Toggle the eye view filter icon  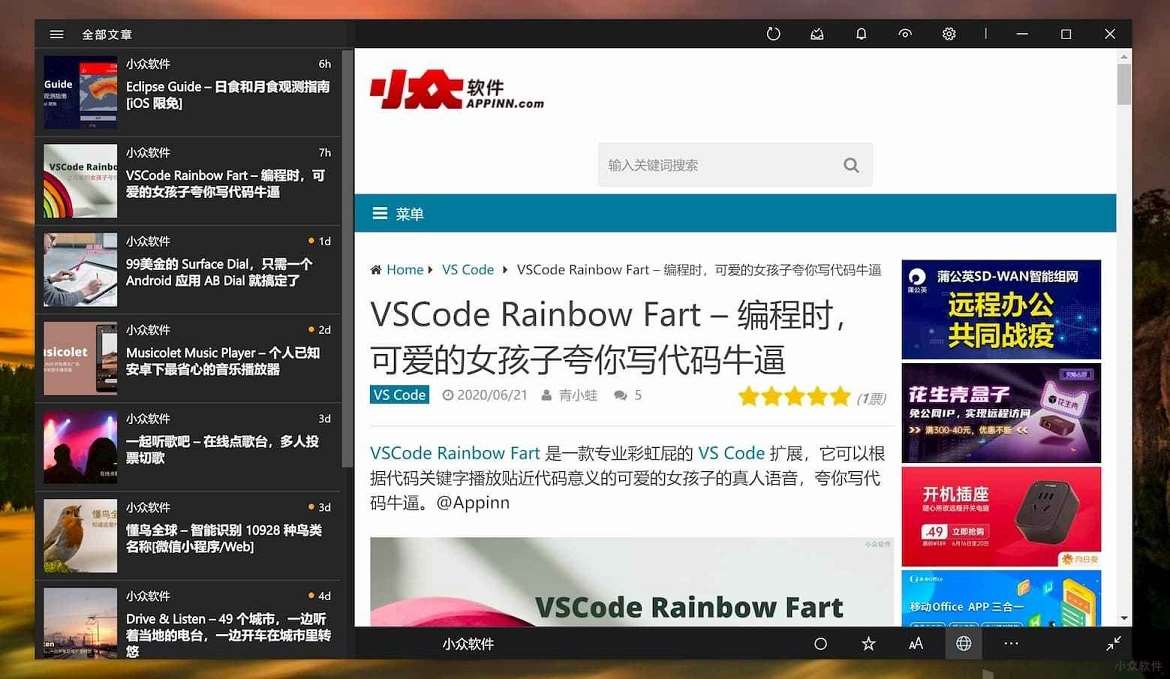click(904, 34)
